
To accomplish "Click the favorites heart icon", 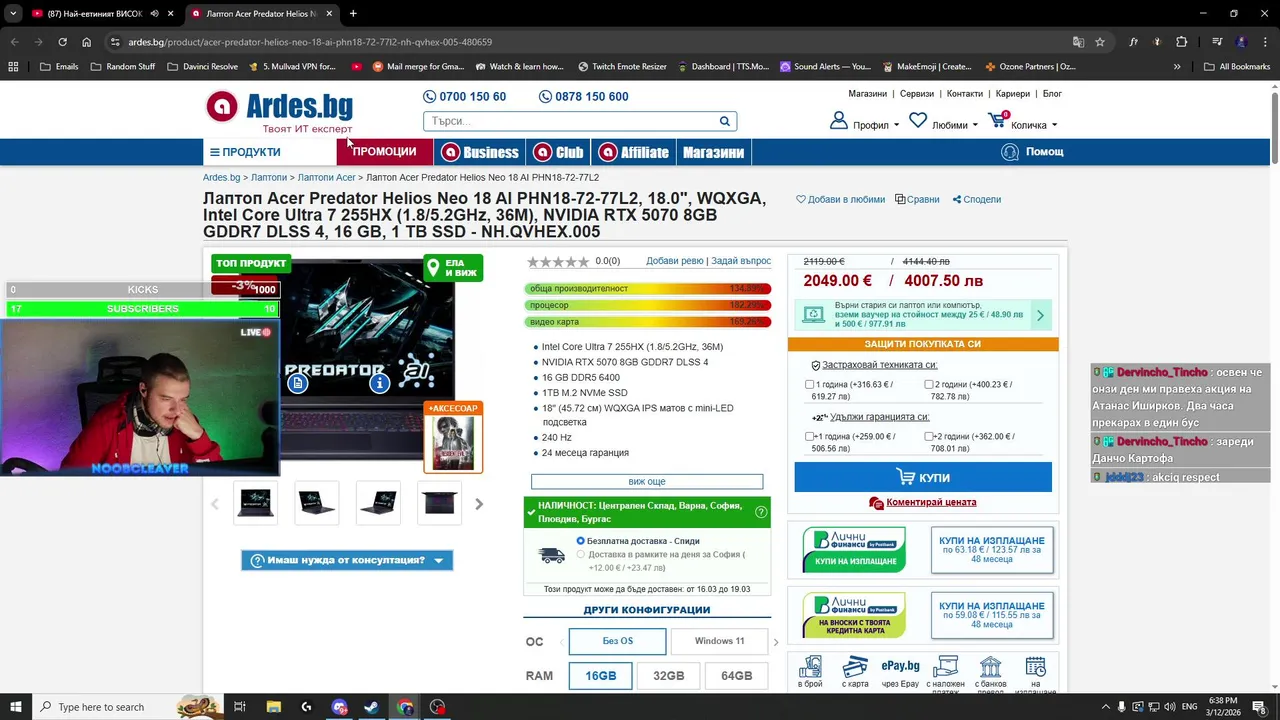I will pyautogui.click(x=918, y=120).
